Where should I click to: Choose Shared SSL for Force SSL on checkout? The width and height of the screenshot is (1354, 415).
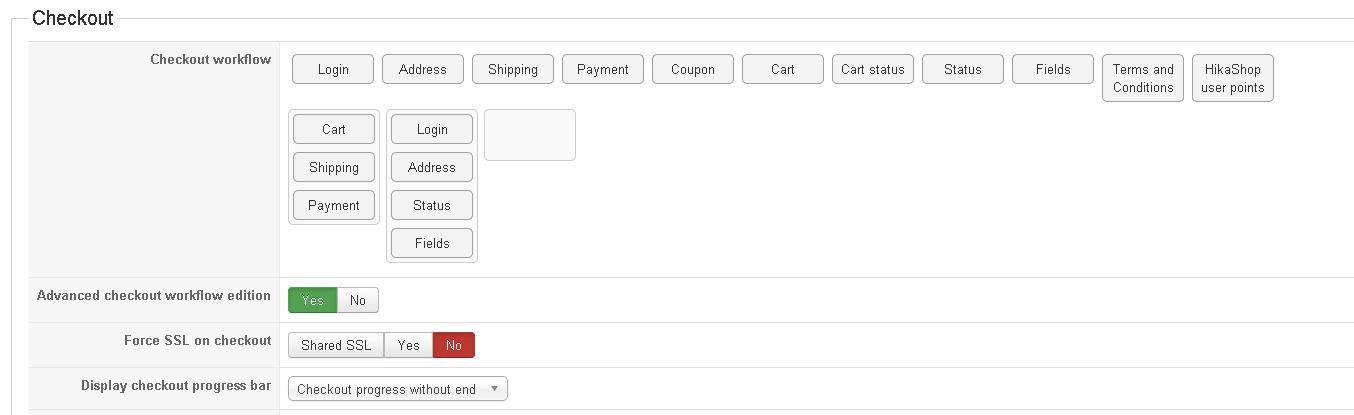(x=336, y=345)
